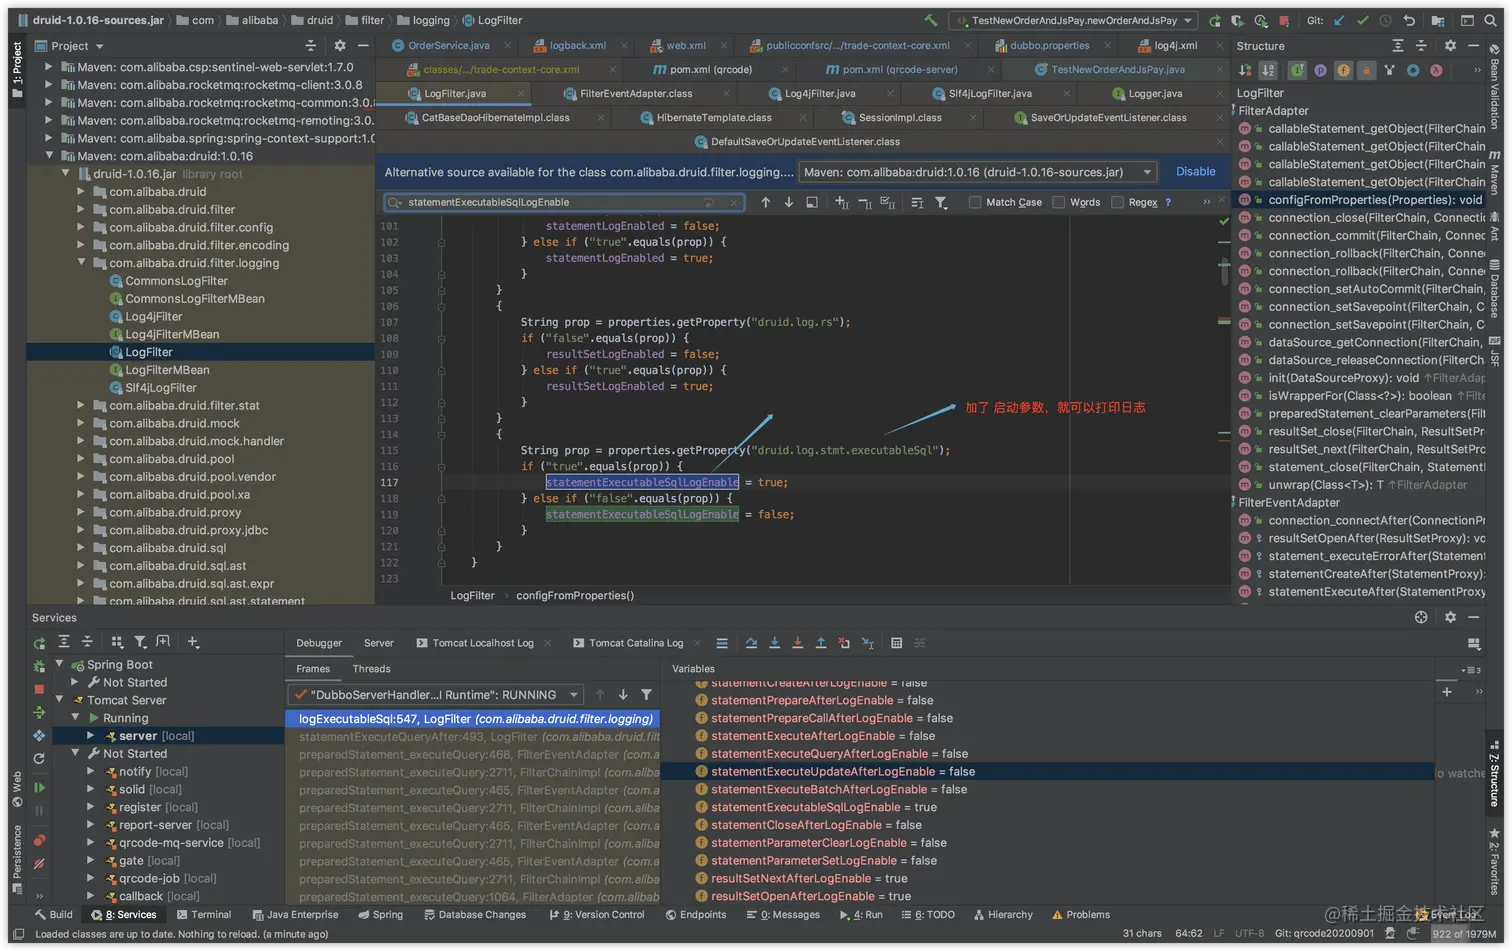Click the Build project hammer icon
The width and height of the screenshot is (1512, 951).
click(931, 20)
